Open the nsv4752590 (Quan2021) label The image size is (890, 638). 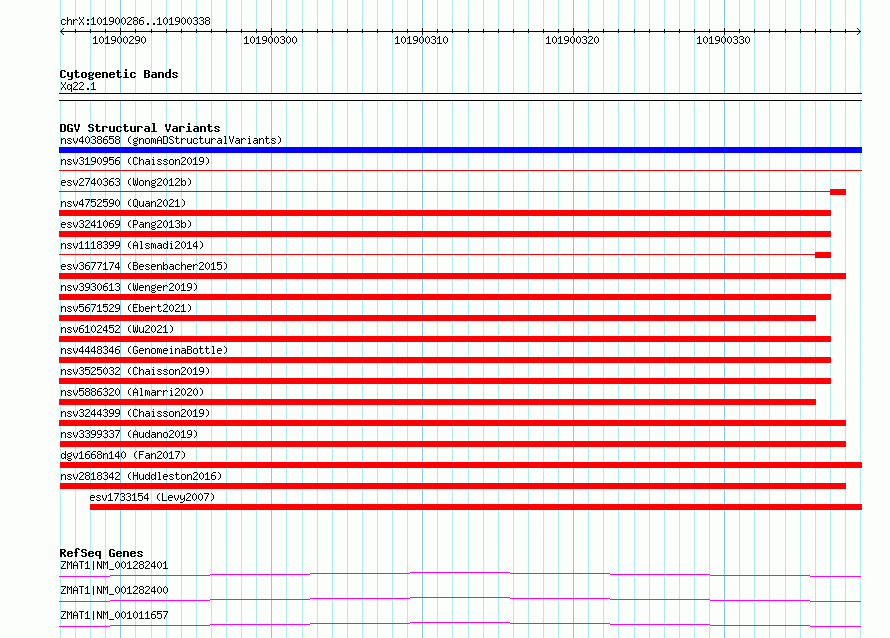[123, 203]
